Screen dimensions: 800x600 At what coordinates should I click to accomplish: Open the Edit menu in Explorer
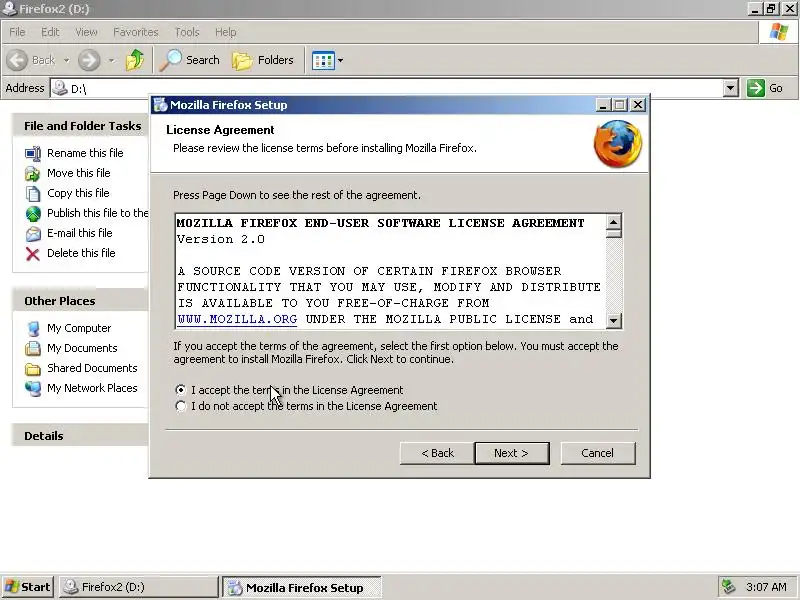50,32
